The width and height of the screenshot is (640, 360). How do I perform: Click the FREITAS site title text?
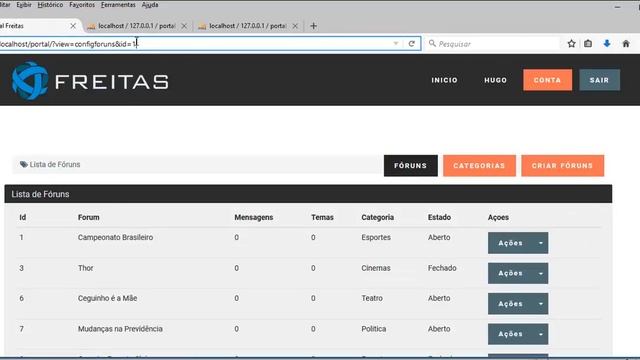112,82
